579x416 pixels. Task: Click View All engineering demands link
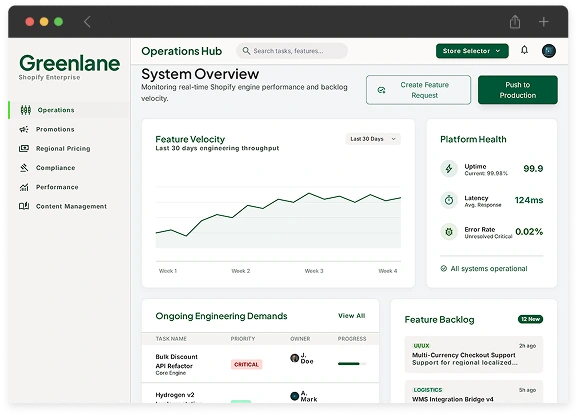tap(352, 316)
